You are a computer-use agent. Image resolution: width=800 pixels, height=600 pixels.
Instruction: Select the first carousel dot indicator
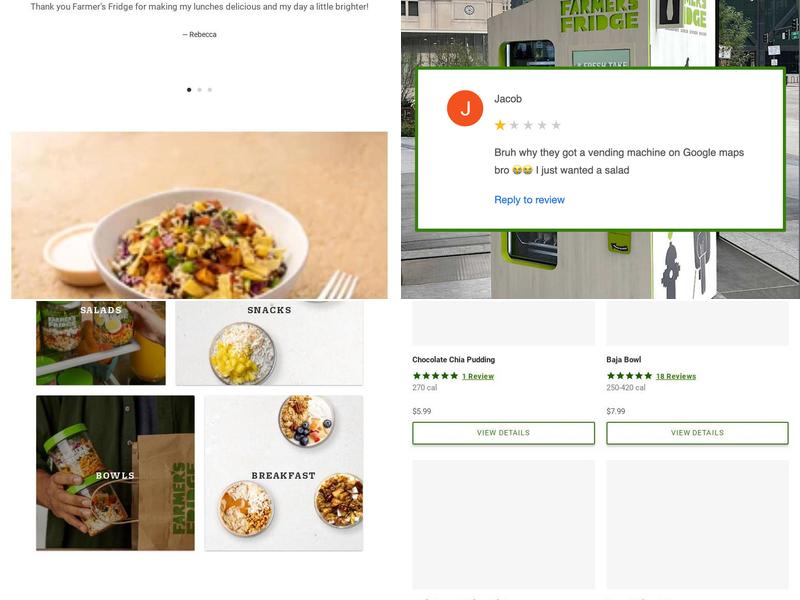click(189, 90)
